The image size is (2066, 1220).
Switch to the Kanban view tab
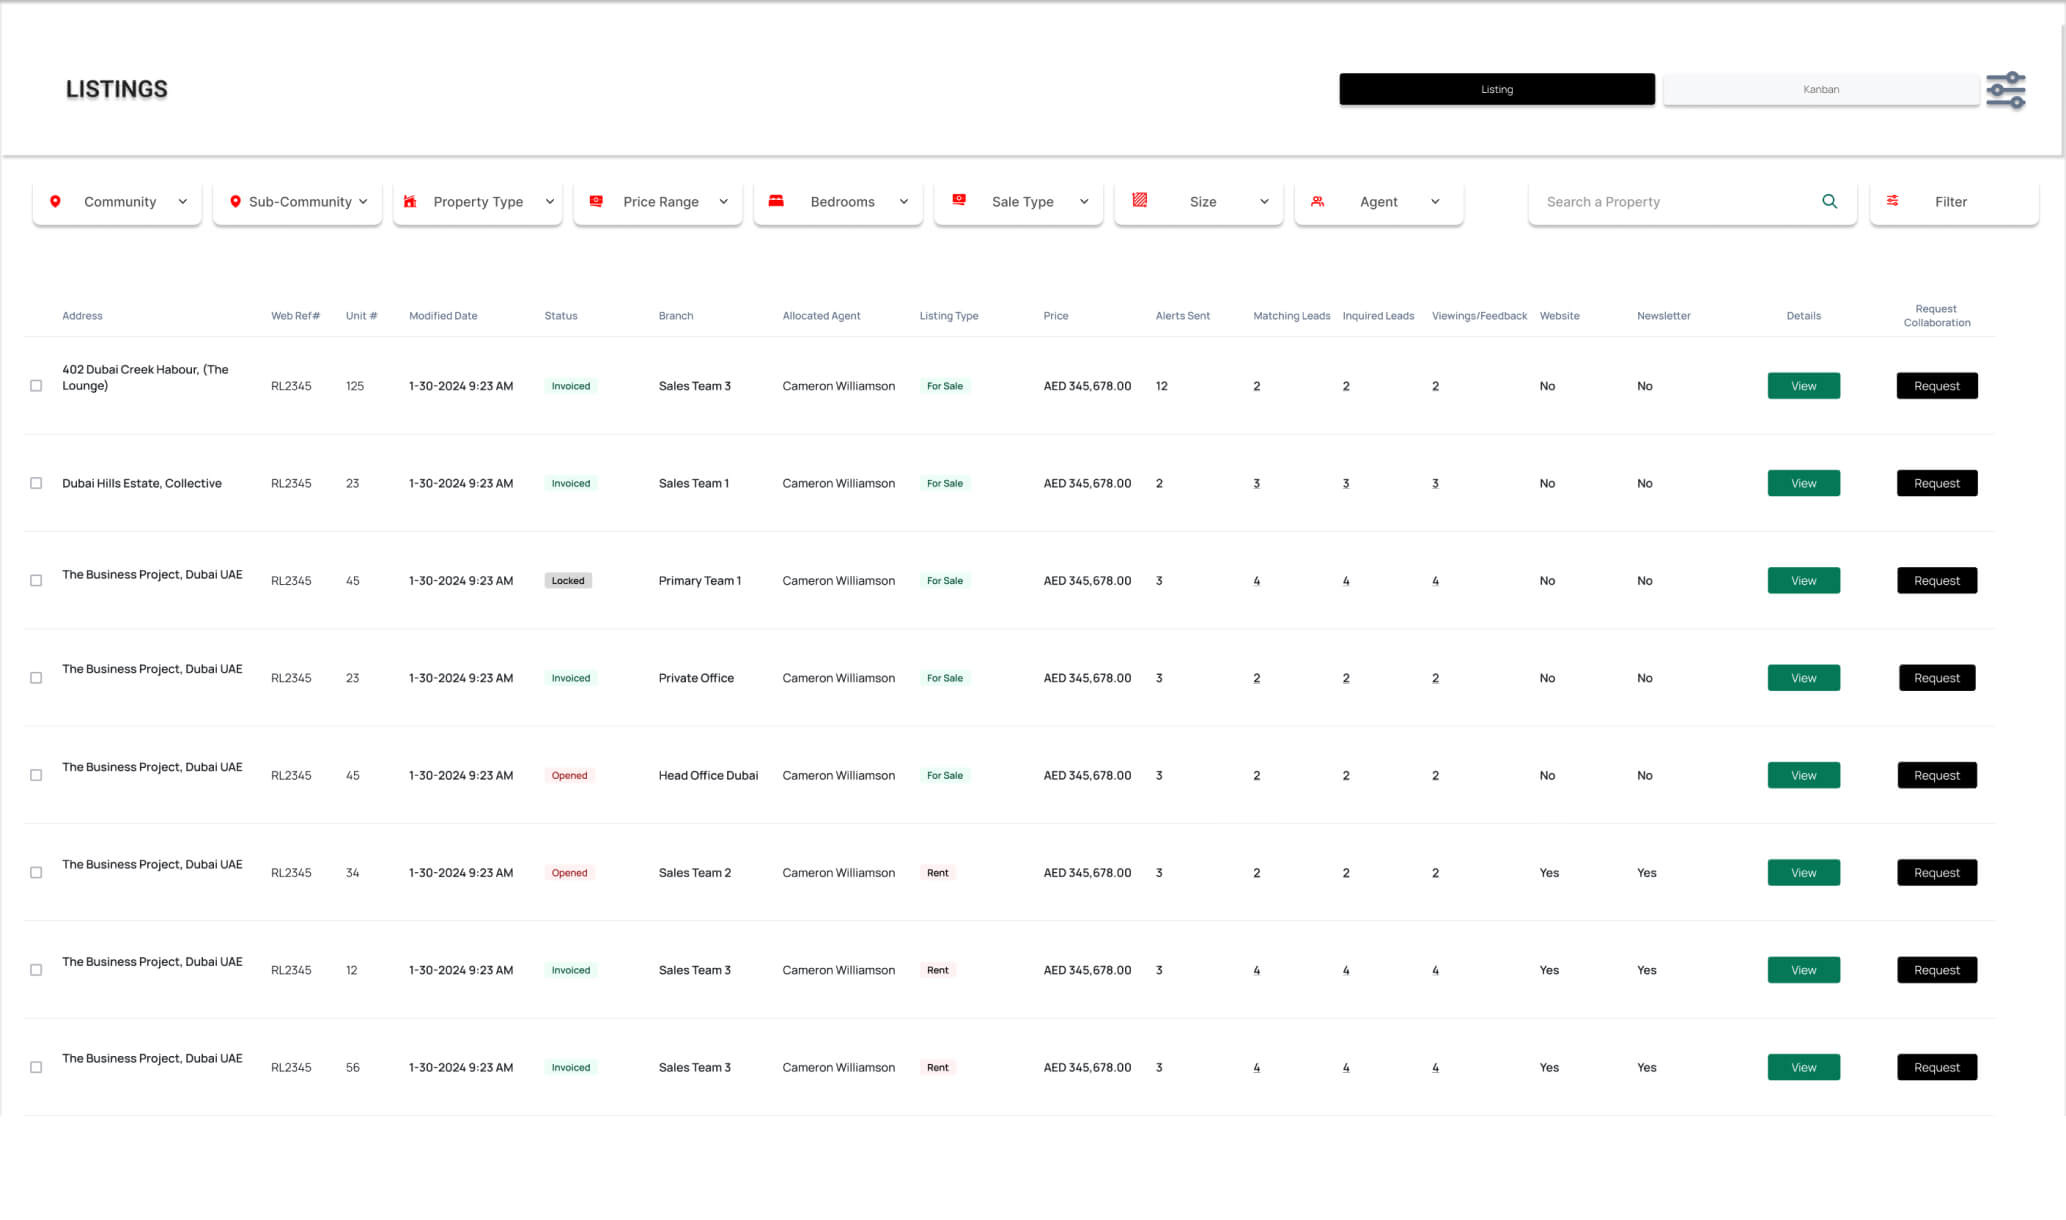pos(1821,89)
